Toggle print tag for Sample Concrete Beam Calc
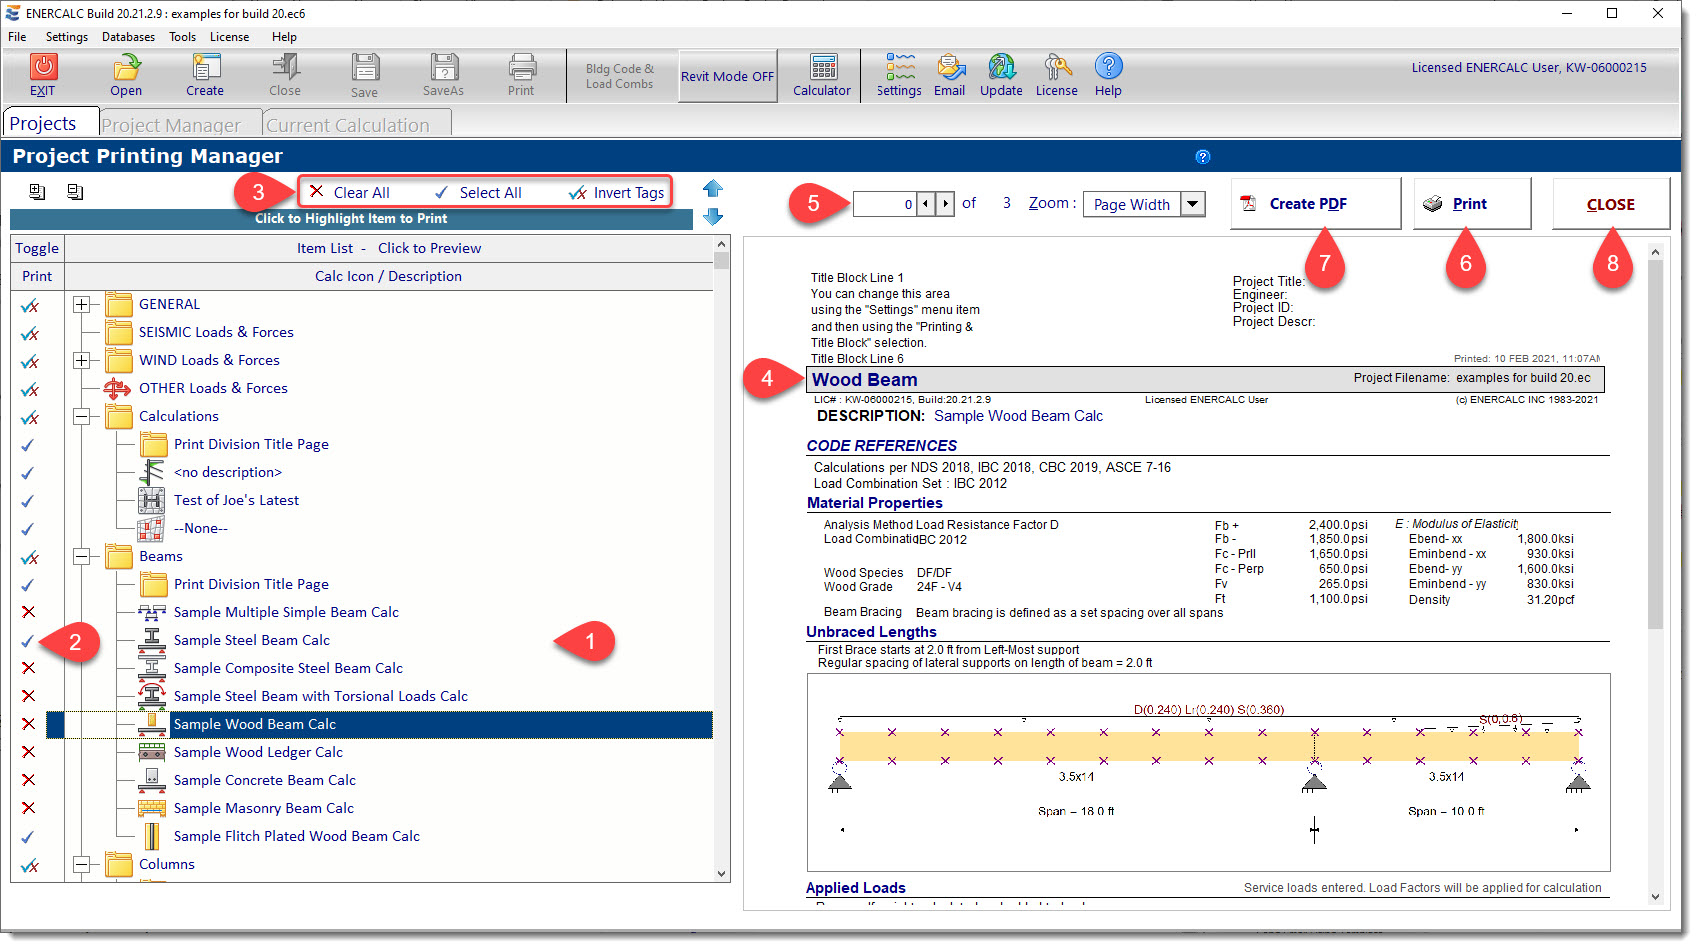Viewport: 1697px width, 948px height. click(28, 780)
